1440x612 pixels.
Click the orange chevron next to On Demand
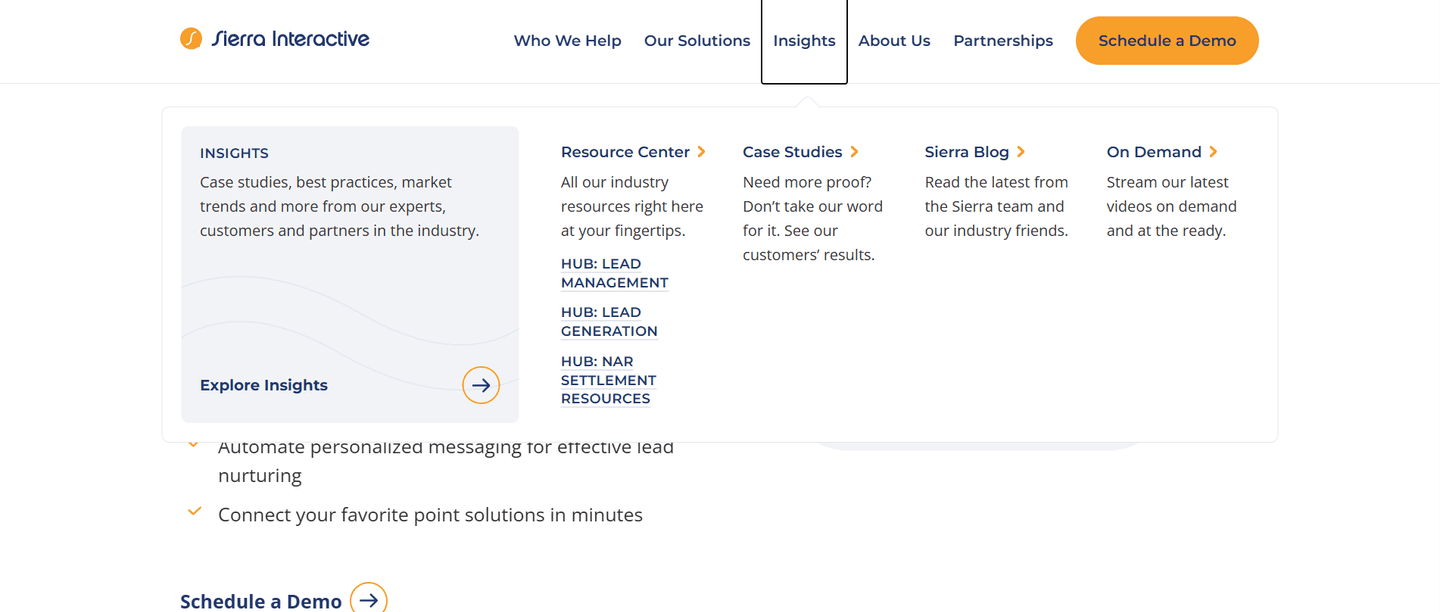coord(1213,152)
